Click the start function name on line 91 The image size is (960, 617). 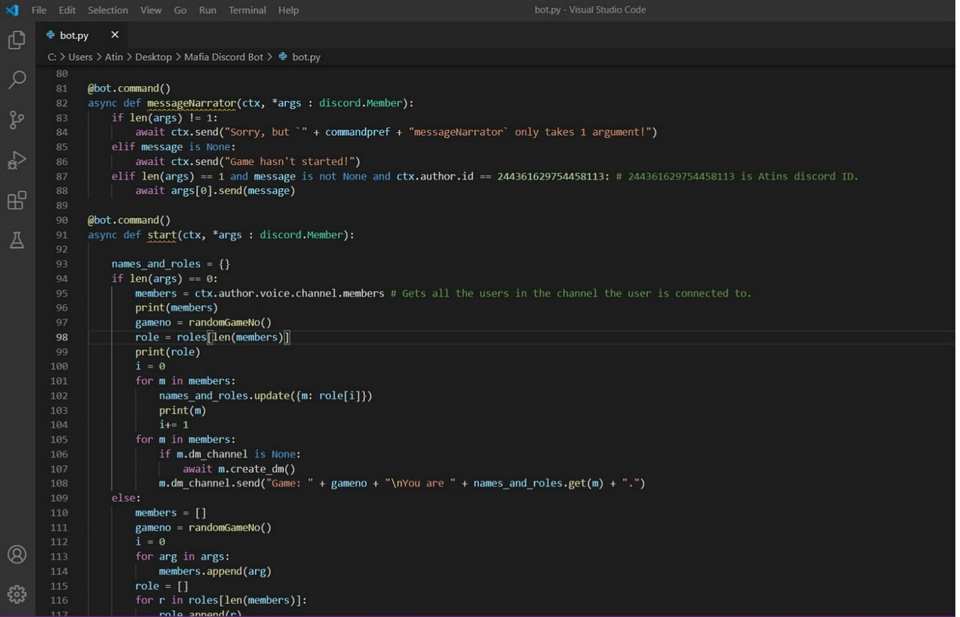tap(162, 234)
